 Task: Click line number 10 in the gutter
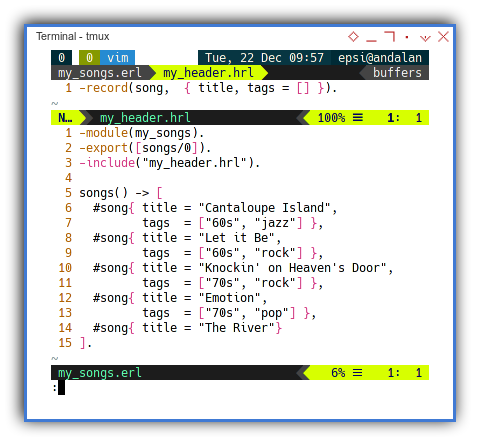[x=65, y=268]
